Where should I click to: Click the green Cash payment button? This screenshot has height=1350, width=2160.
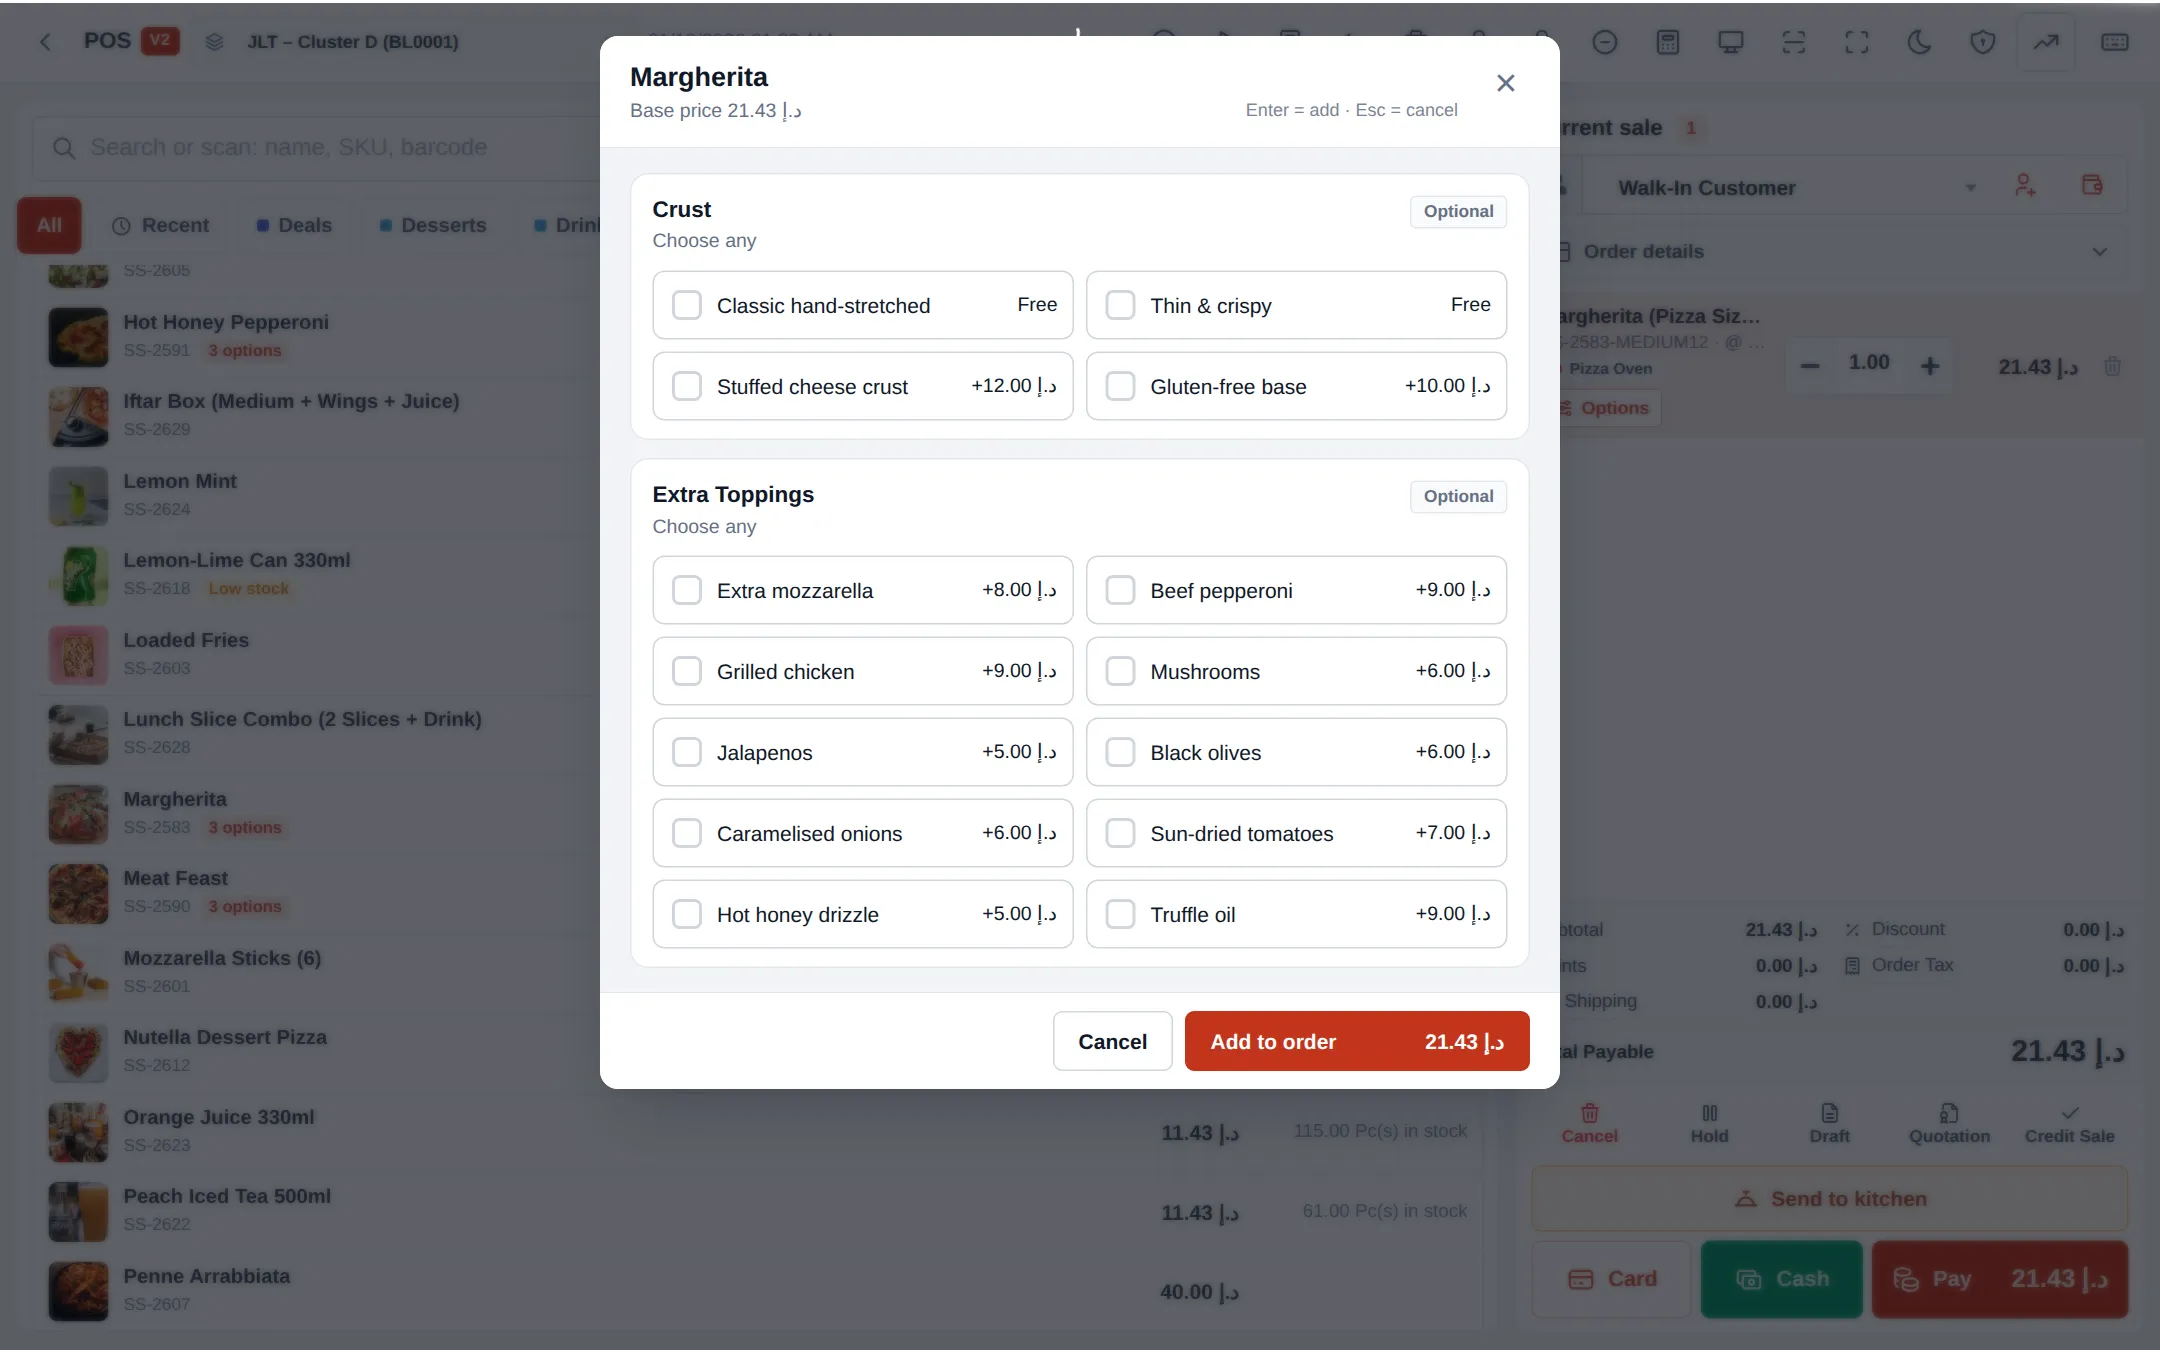pos(1781,1279)
